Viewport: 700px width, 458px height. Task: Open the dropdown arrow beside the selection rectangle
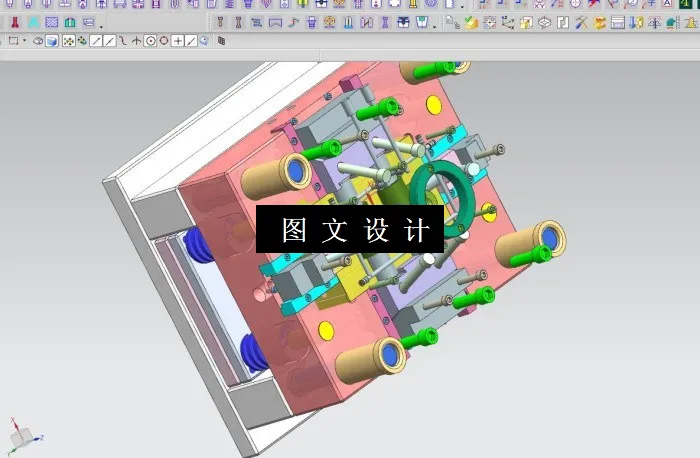tap(24, 41)
